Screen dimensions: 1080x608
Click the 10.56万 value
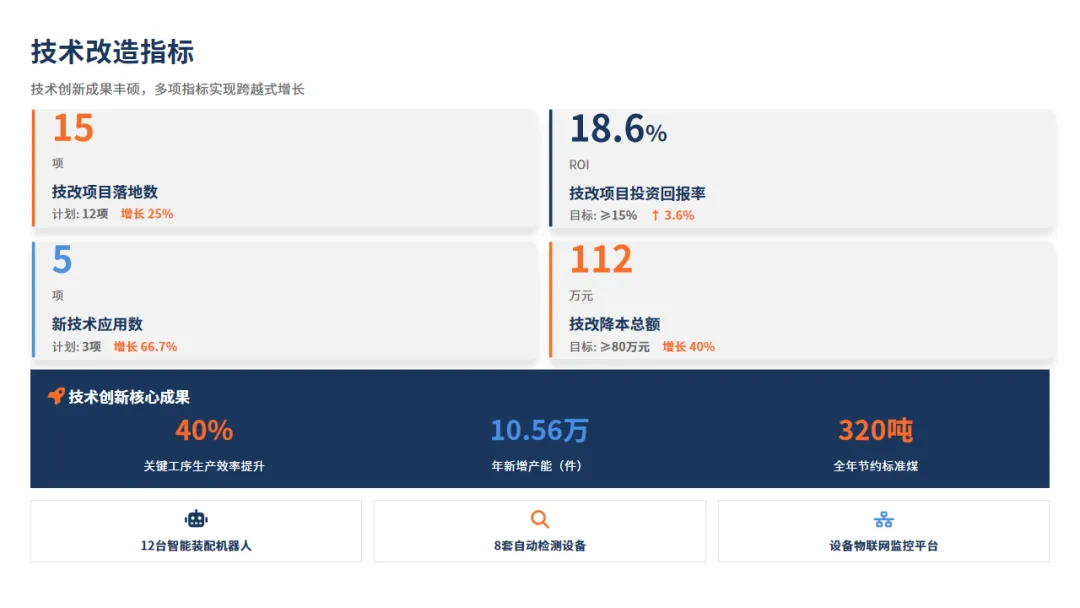pos(539,430)
